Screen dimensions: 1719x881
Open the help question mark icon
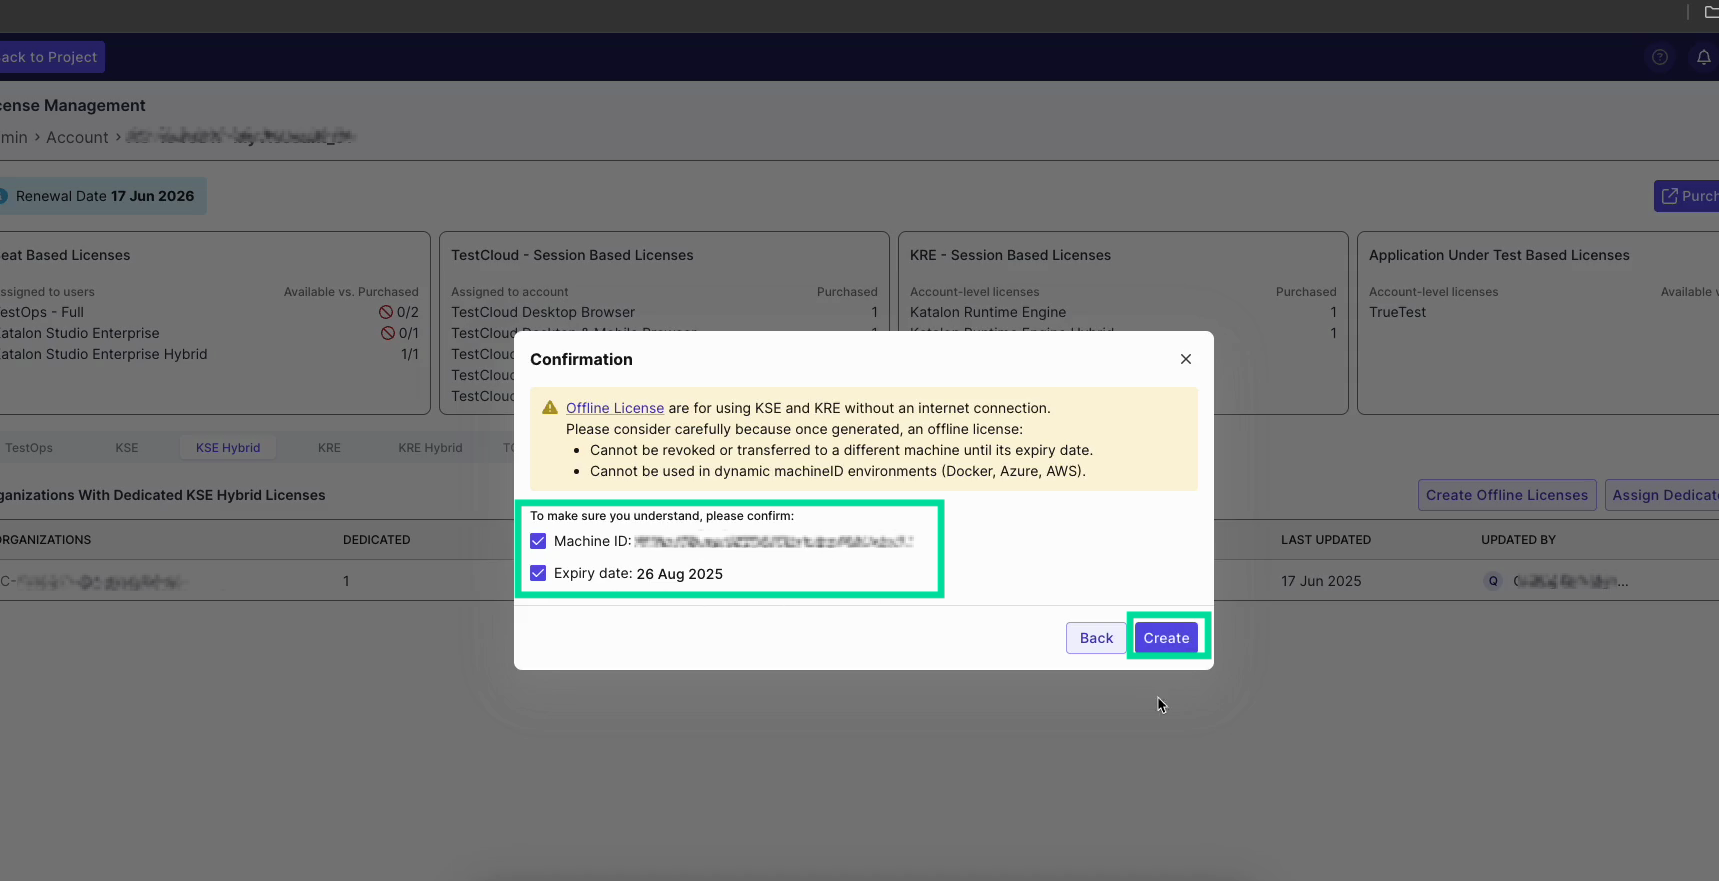click(x=1660, y=57)
